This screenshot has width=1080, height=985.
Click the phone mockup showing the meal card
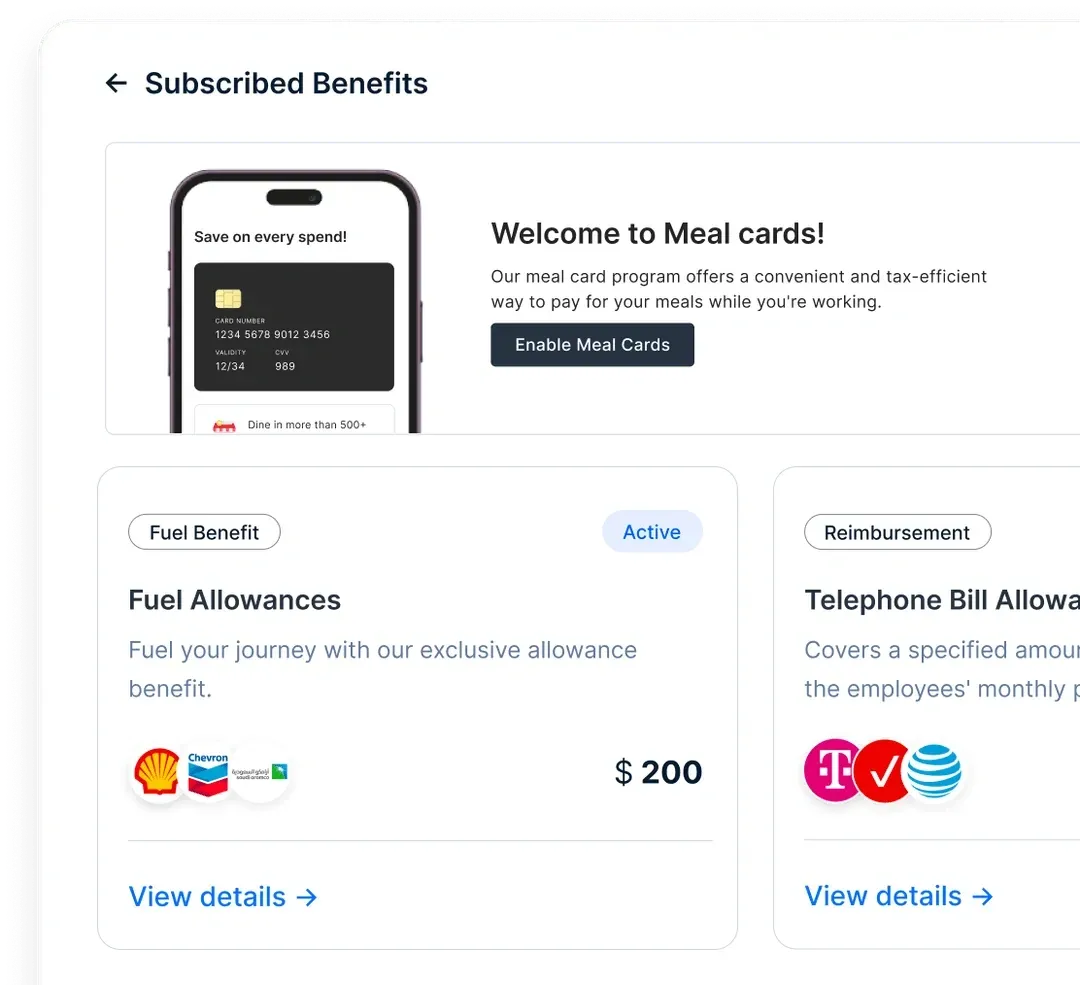tap(294, 300)
